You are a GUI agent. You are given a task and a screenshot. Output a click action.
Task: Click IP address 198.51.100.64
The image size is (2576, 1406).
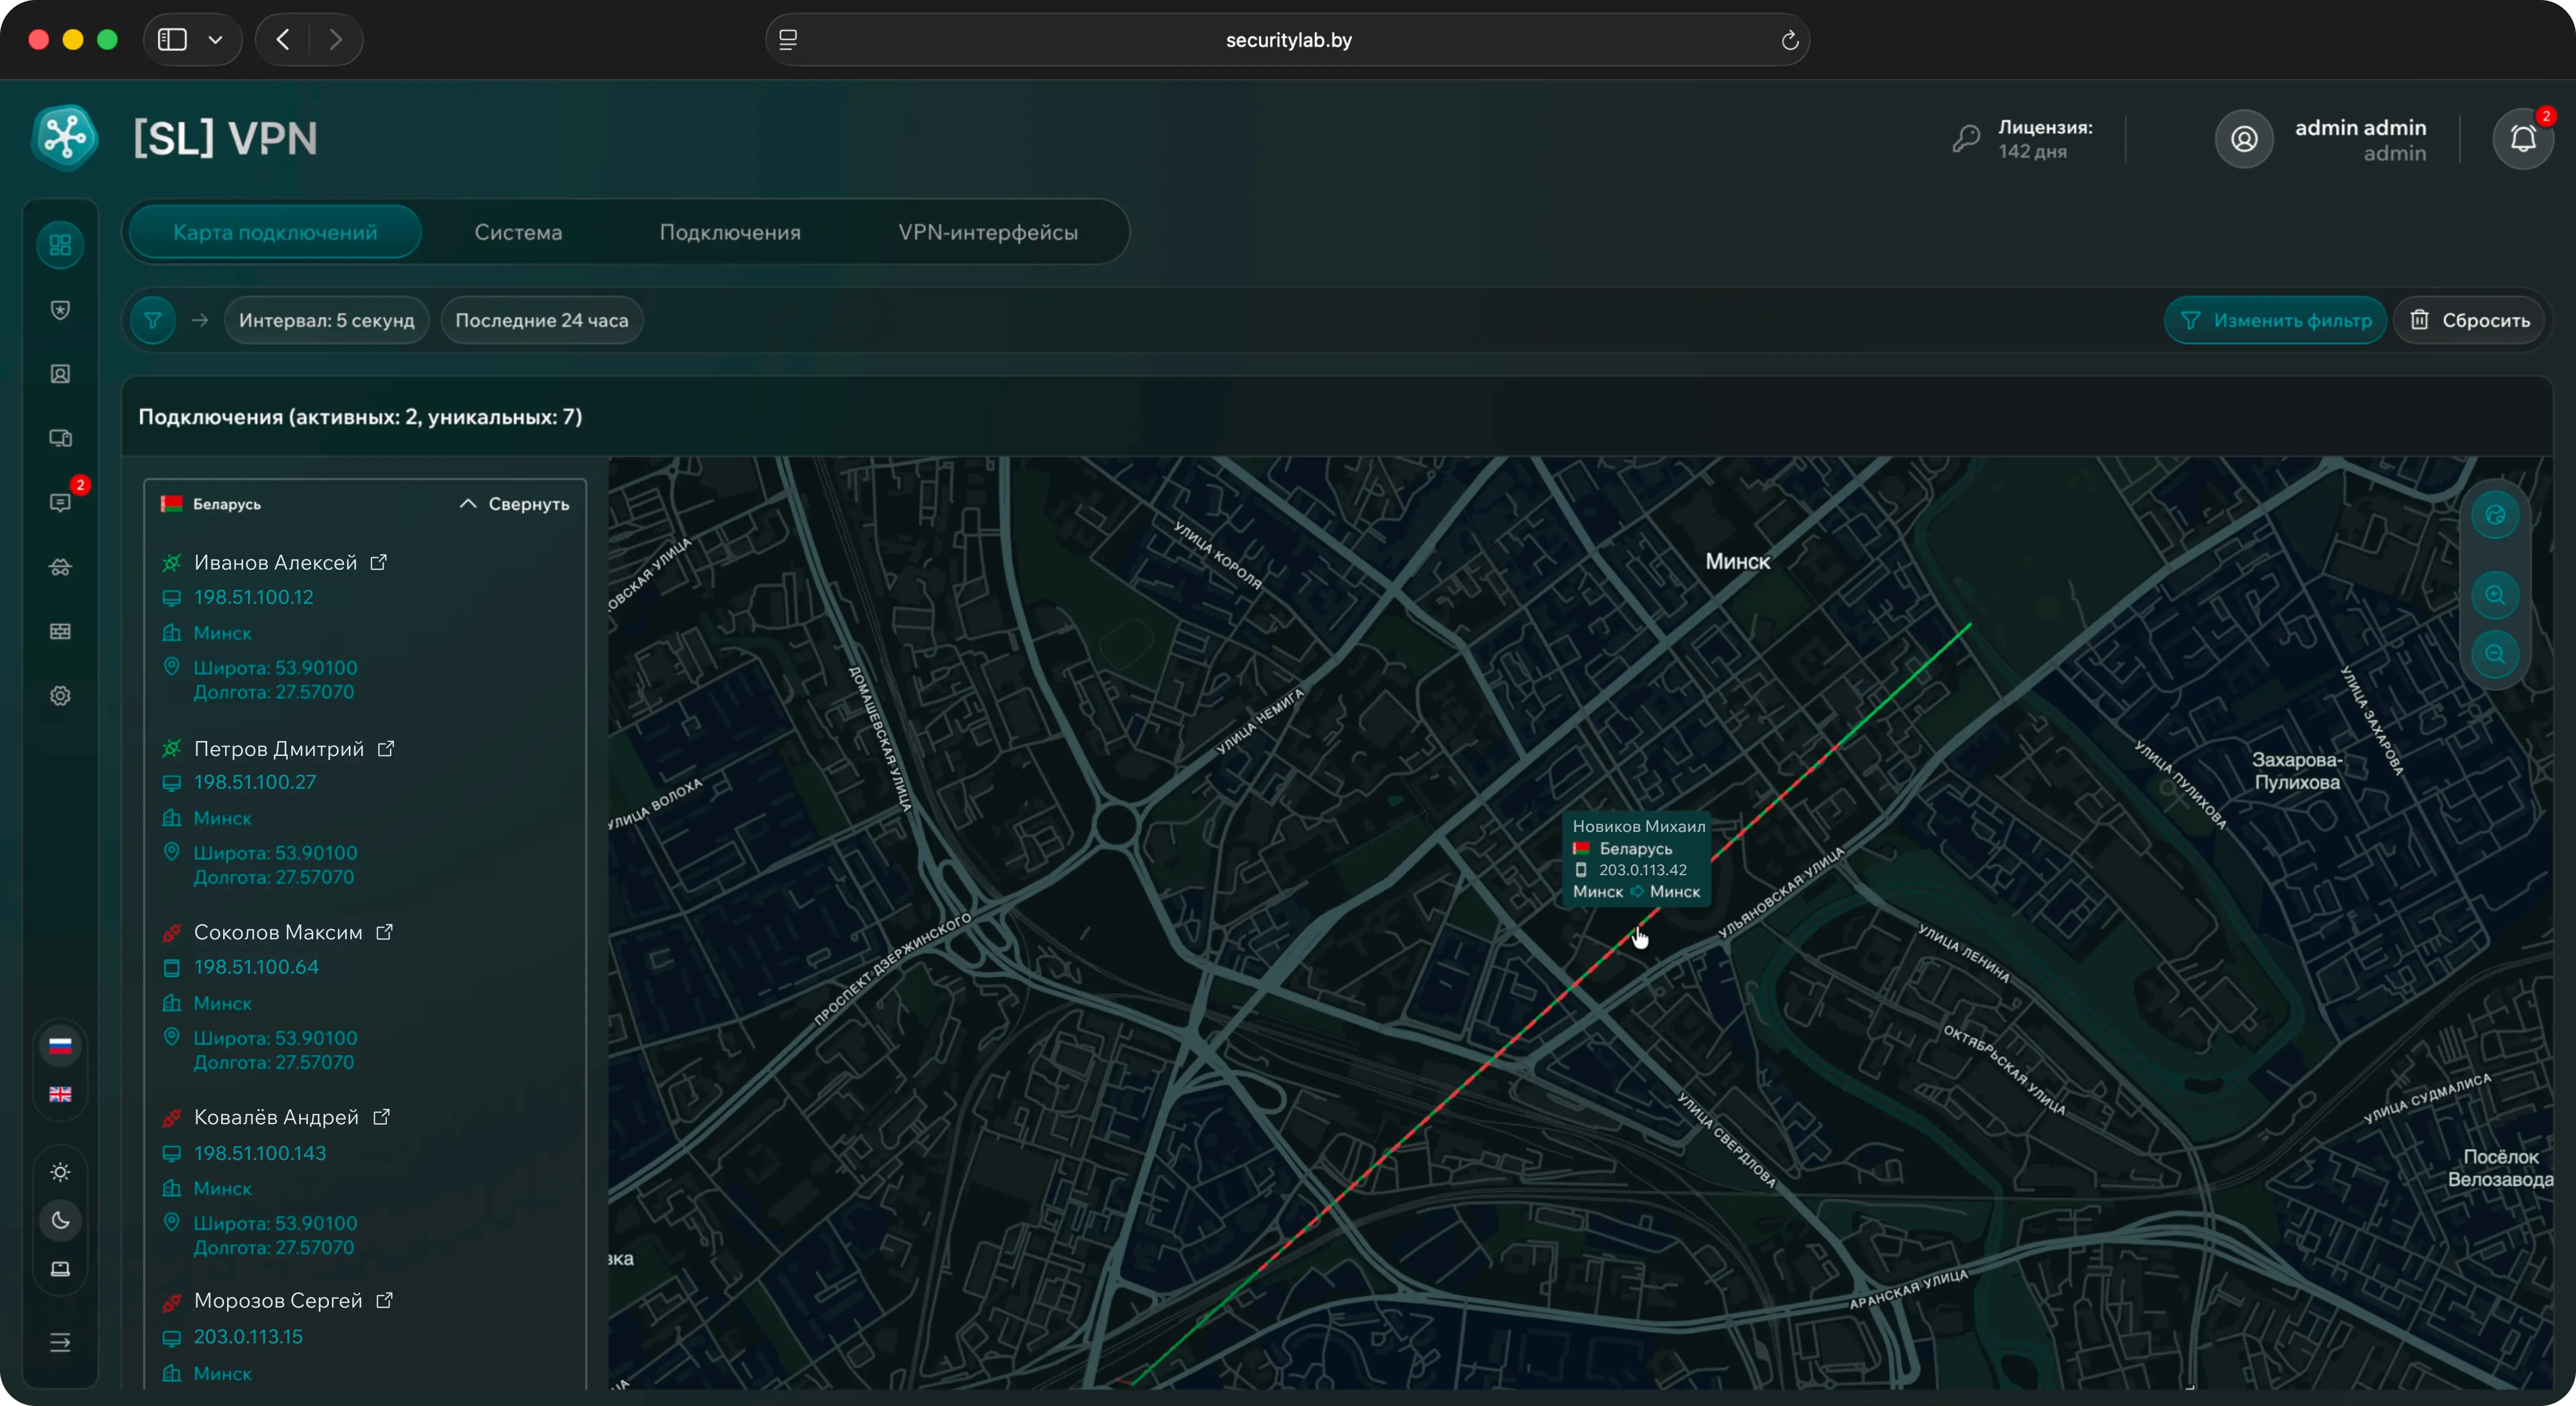click(x=256, y=967)
